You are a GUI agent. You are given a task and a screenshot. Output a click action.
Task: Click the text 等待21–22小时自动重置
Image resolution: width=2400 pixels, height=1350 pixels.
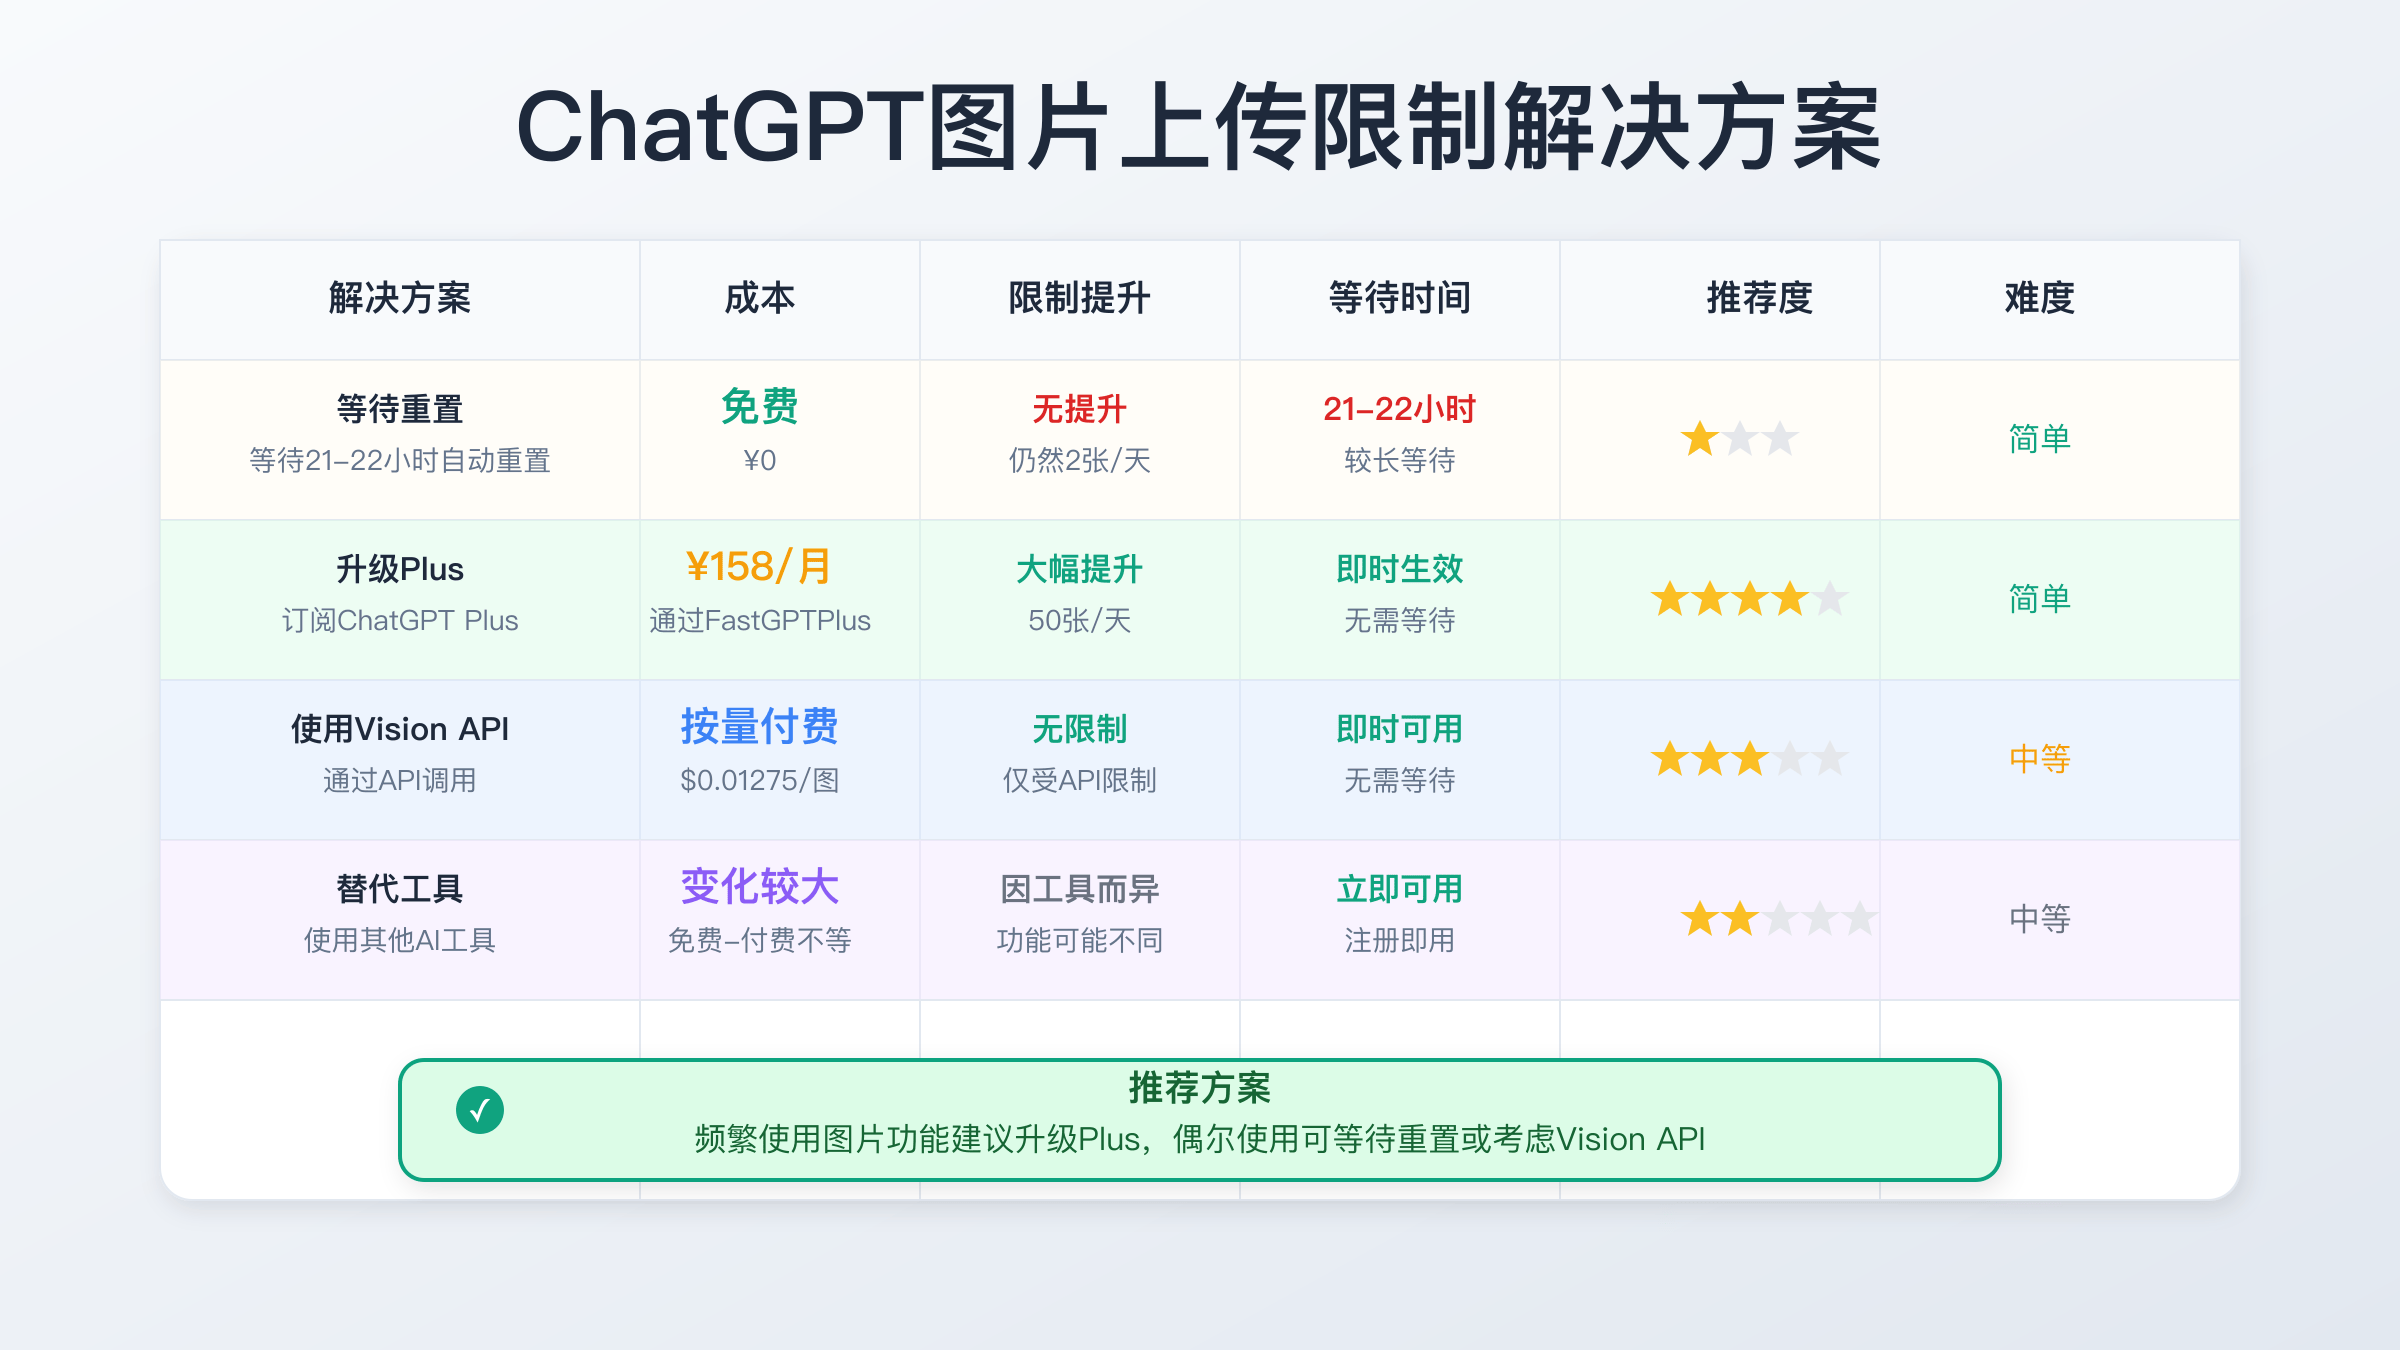coord(400,460)
